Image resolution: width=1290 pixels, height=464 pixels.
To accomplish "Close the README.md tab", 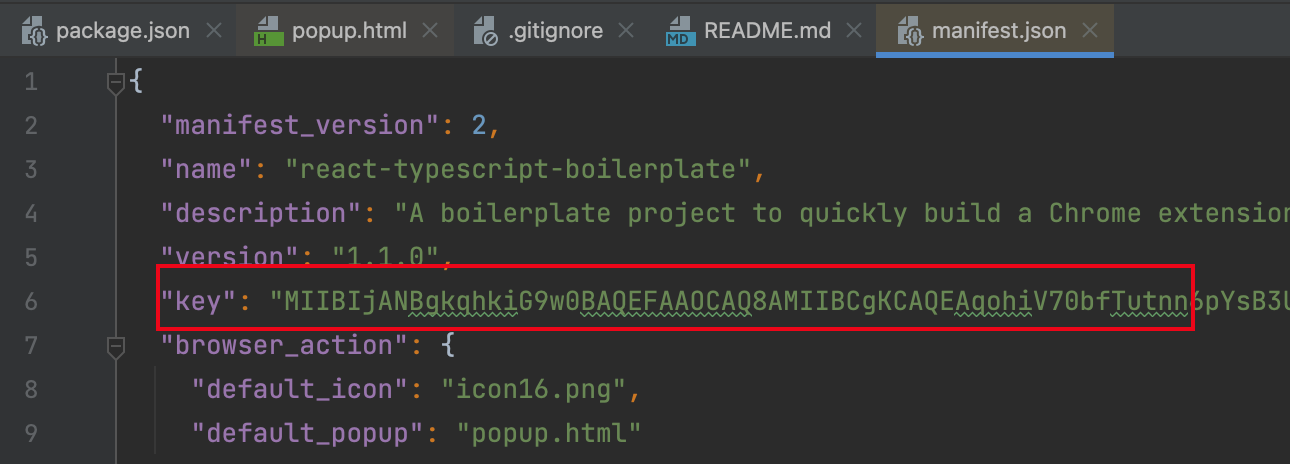I will (x=854, y=31).
